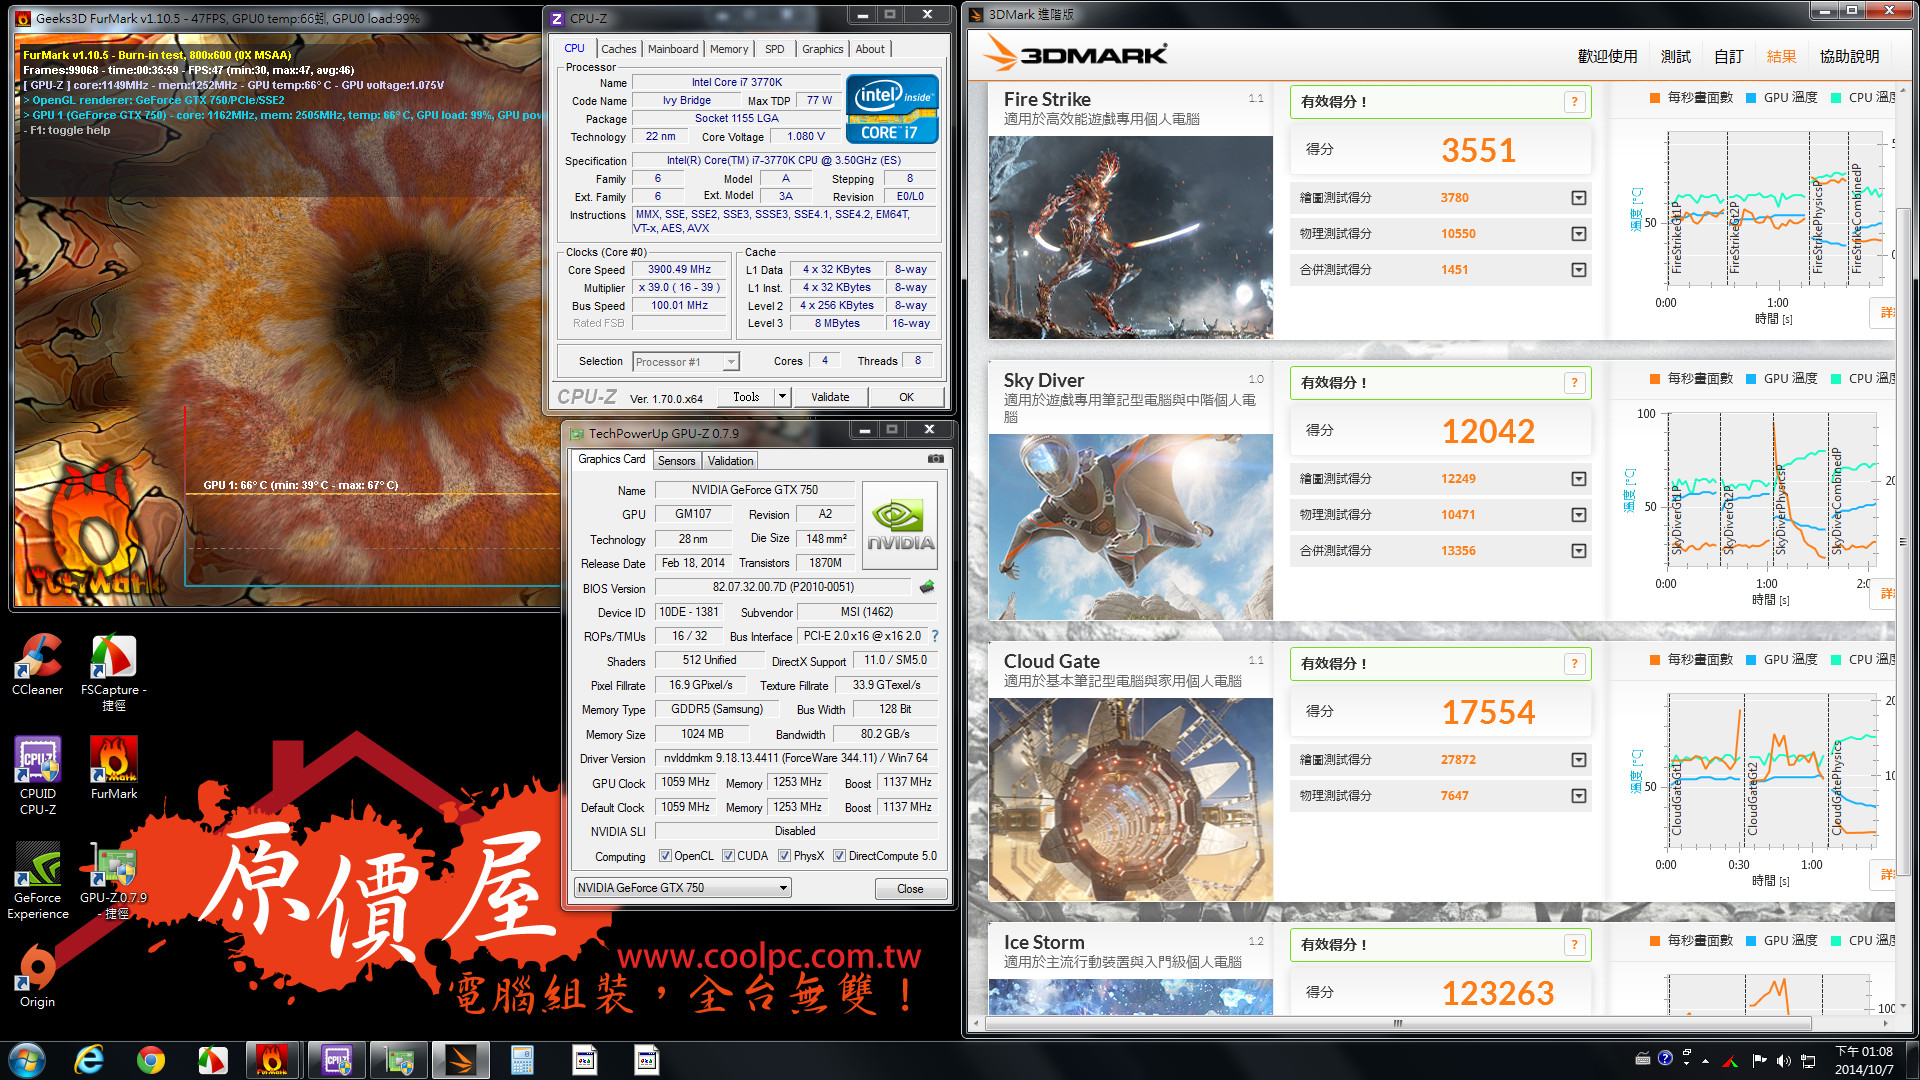Click the Close button in GPU-Z
1920x1080 pixels.
[x=910, y=888]
